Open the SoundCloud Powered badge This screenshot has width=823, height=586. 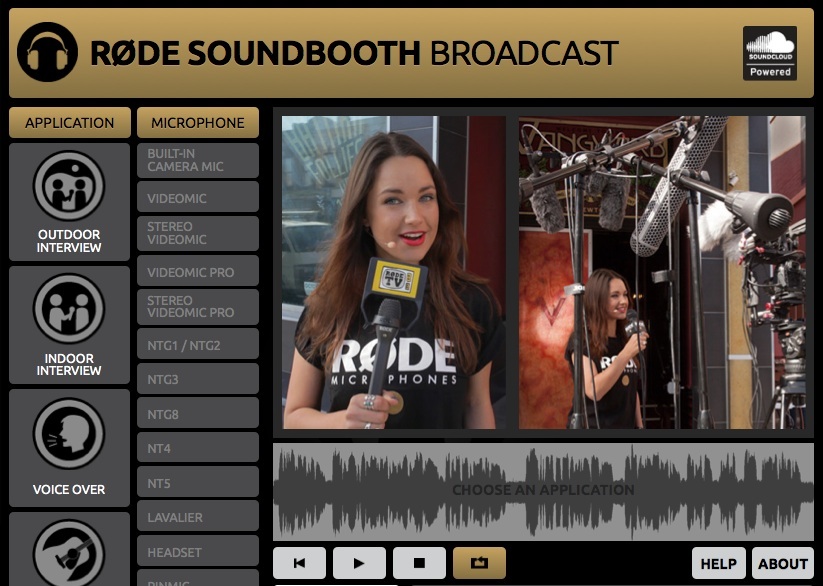[x=769, y=53]
